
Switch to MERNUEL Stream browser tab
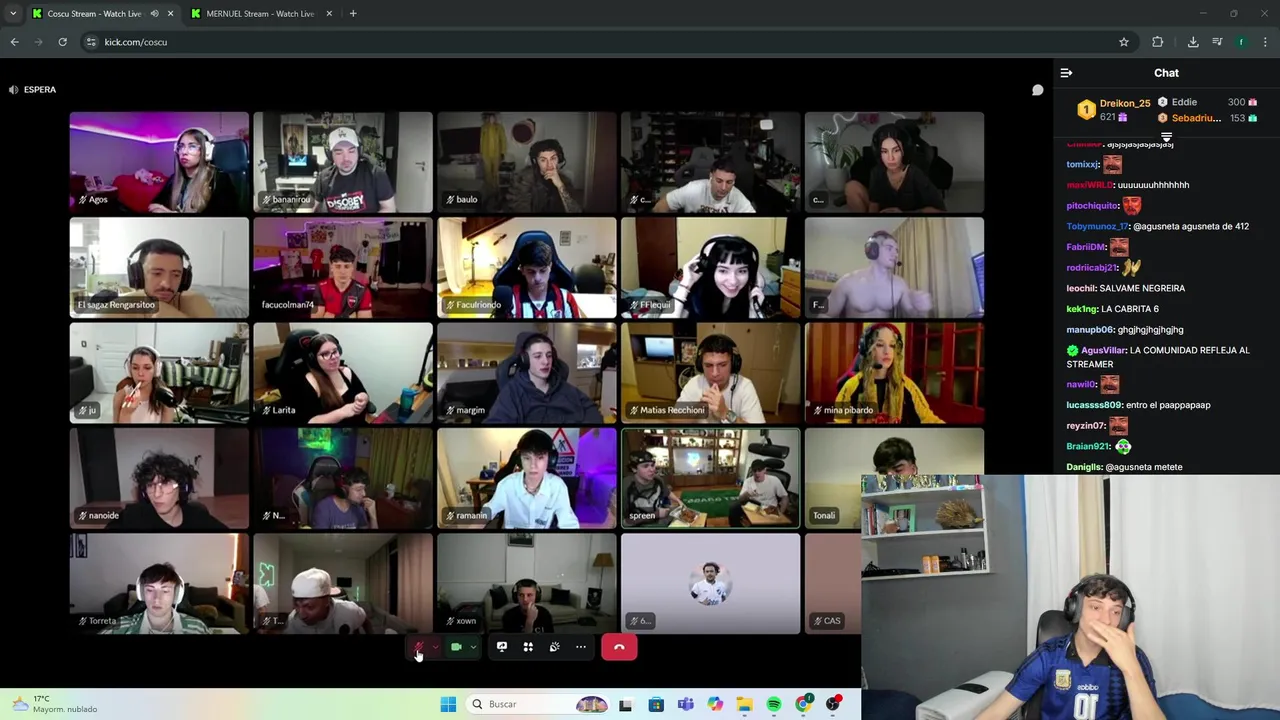coord(260,14)
